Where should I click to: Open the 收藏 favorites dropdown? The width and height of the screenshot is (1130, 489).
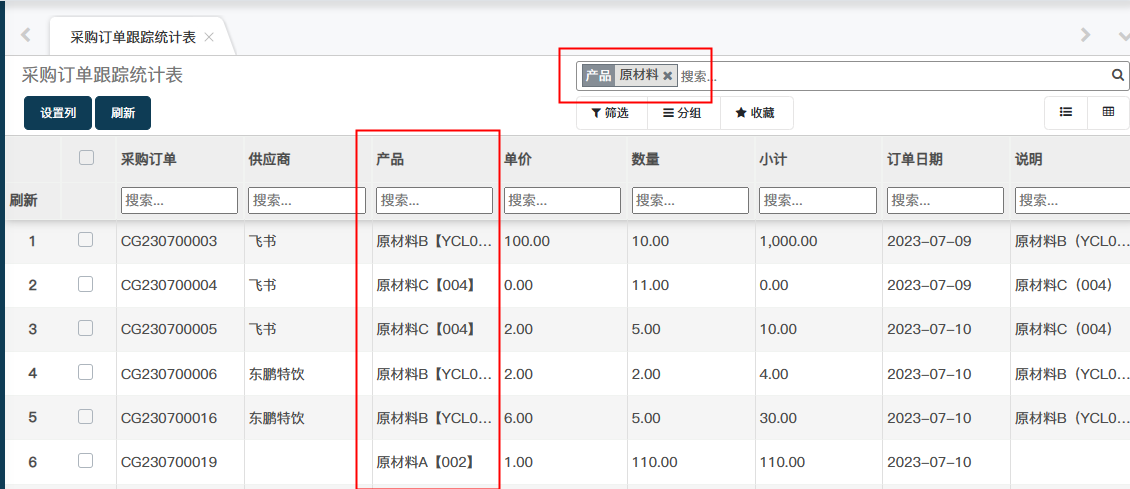756,114
